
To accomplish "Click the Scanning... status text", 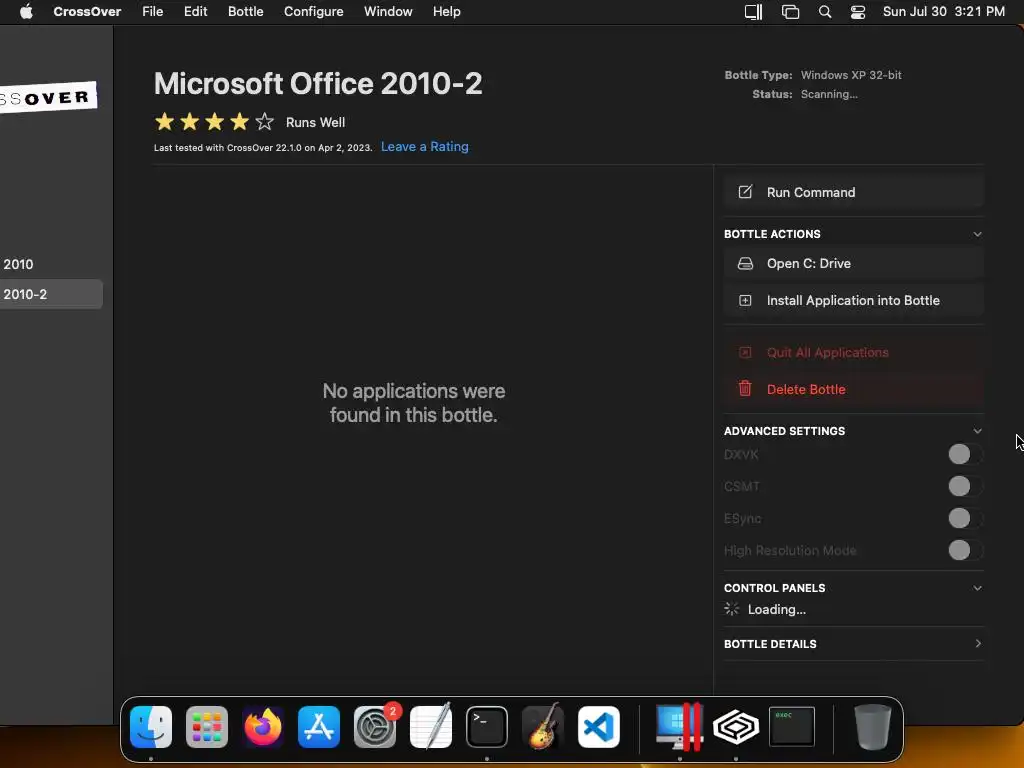I will (x=829, y=94).
